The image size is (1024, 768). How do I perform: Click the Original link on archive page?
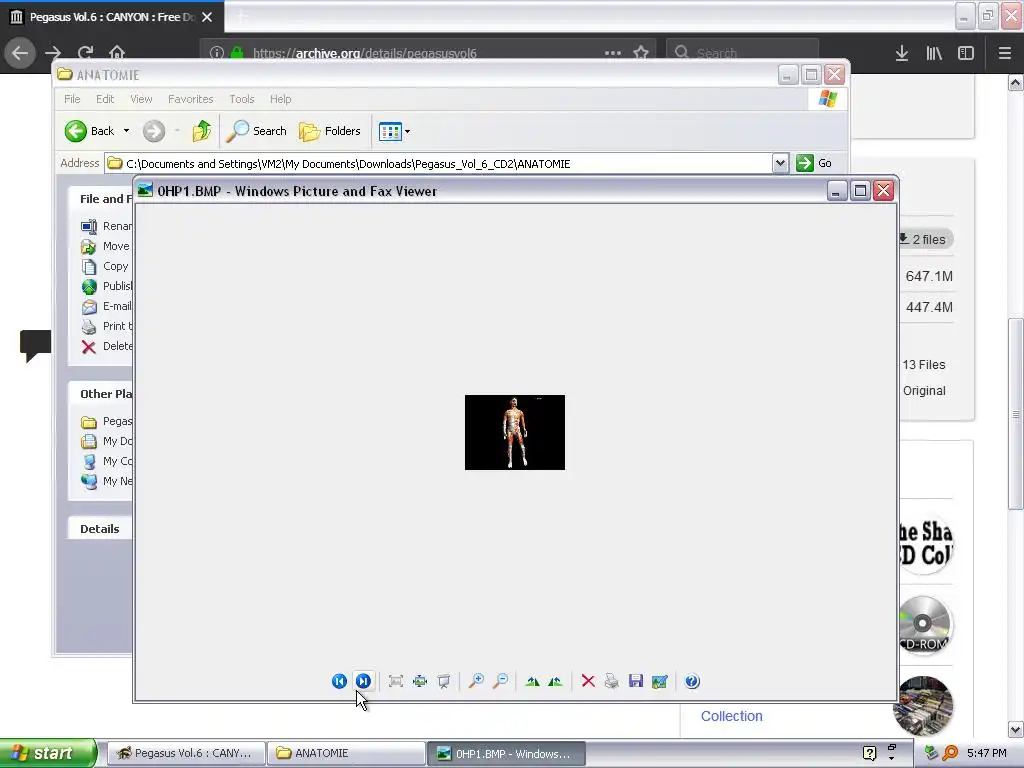click(x=924, y=391)
